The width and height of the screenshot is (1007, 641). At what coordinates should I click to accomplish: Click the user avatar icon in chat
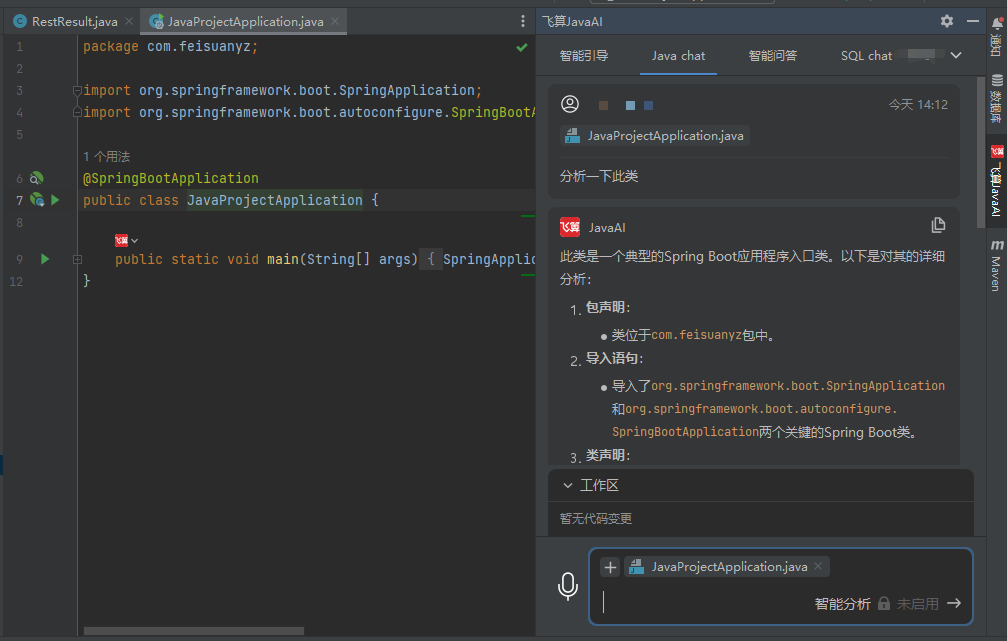click(x=570, y=104)
